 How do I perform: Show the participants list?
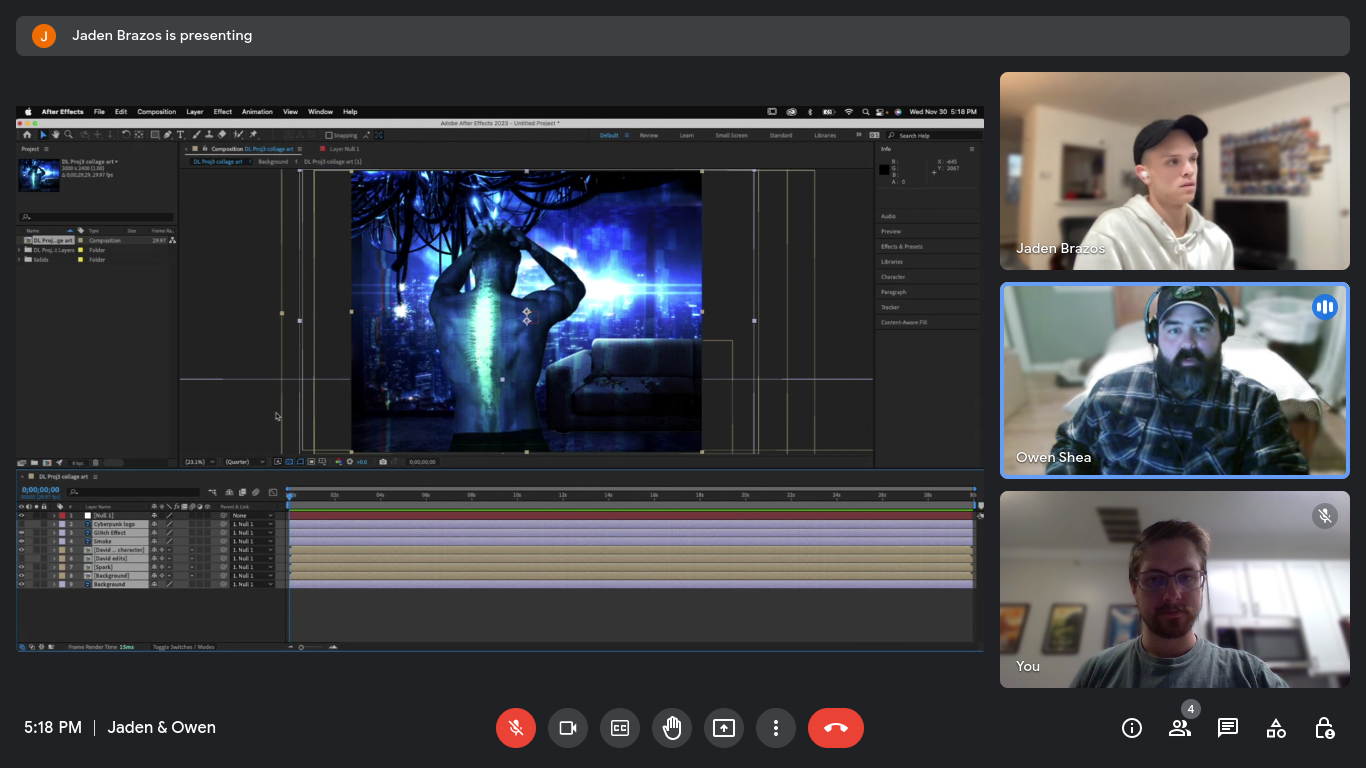1180,728
